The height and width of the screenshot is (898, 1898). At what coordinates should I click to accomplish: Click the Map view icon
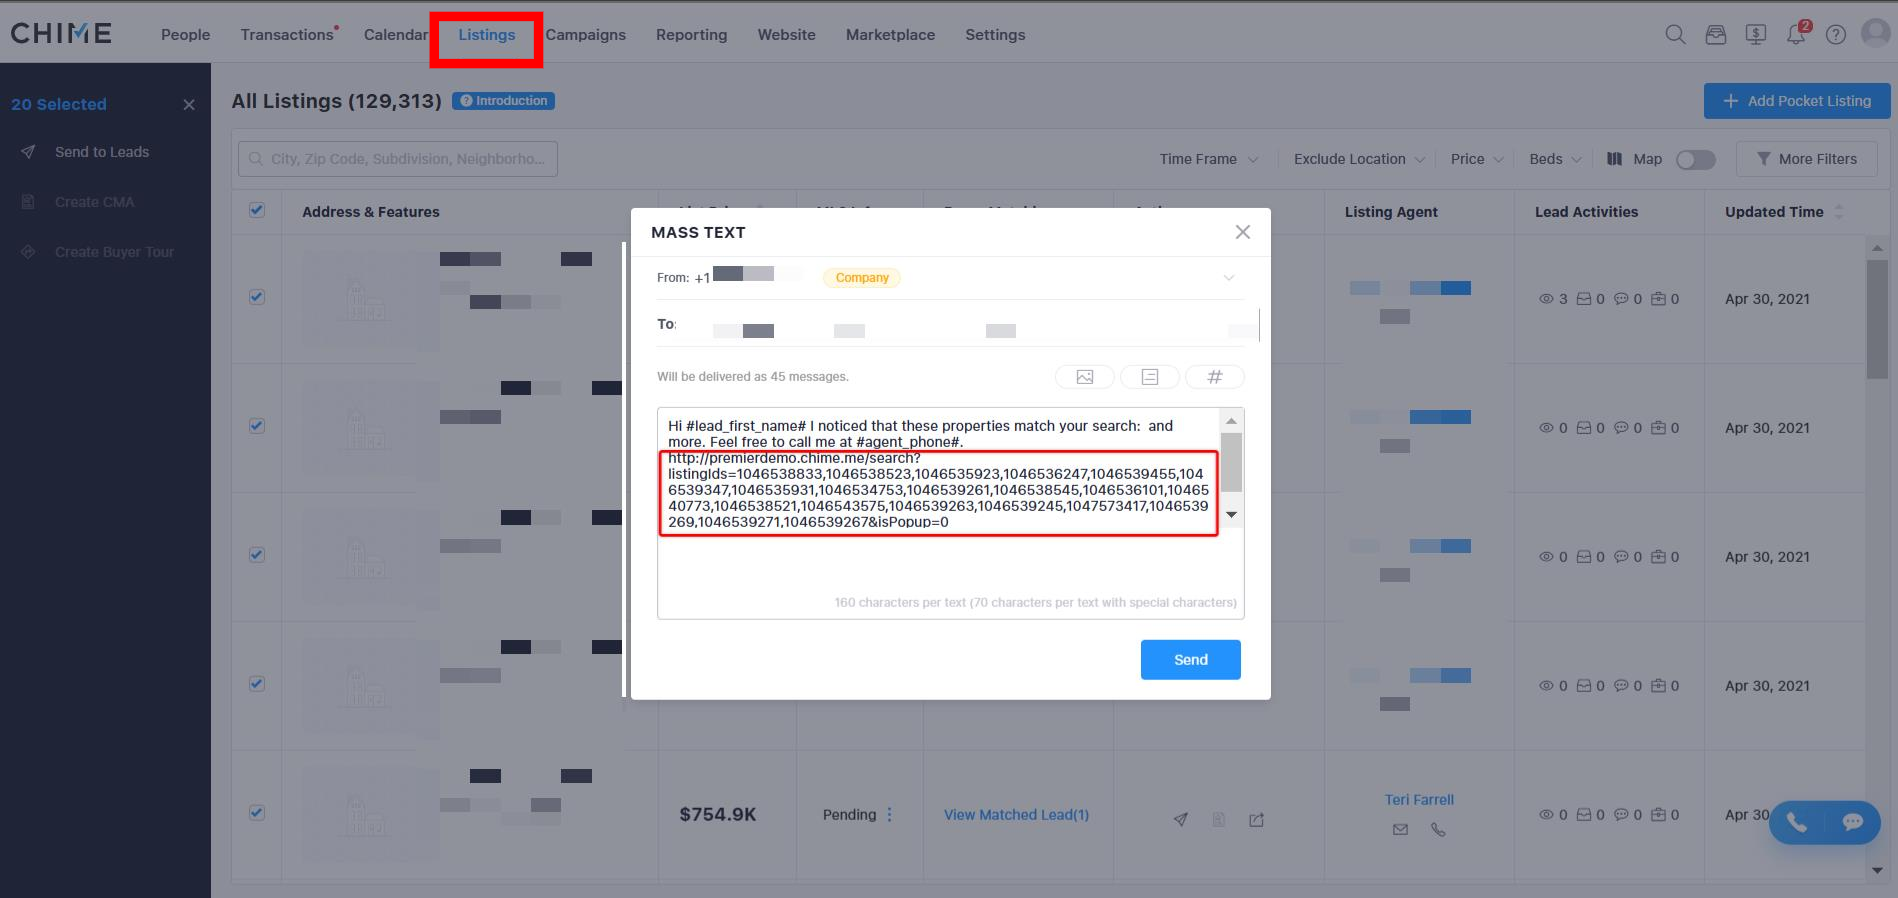(x=1614, y=159)
